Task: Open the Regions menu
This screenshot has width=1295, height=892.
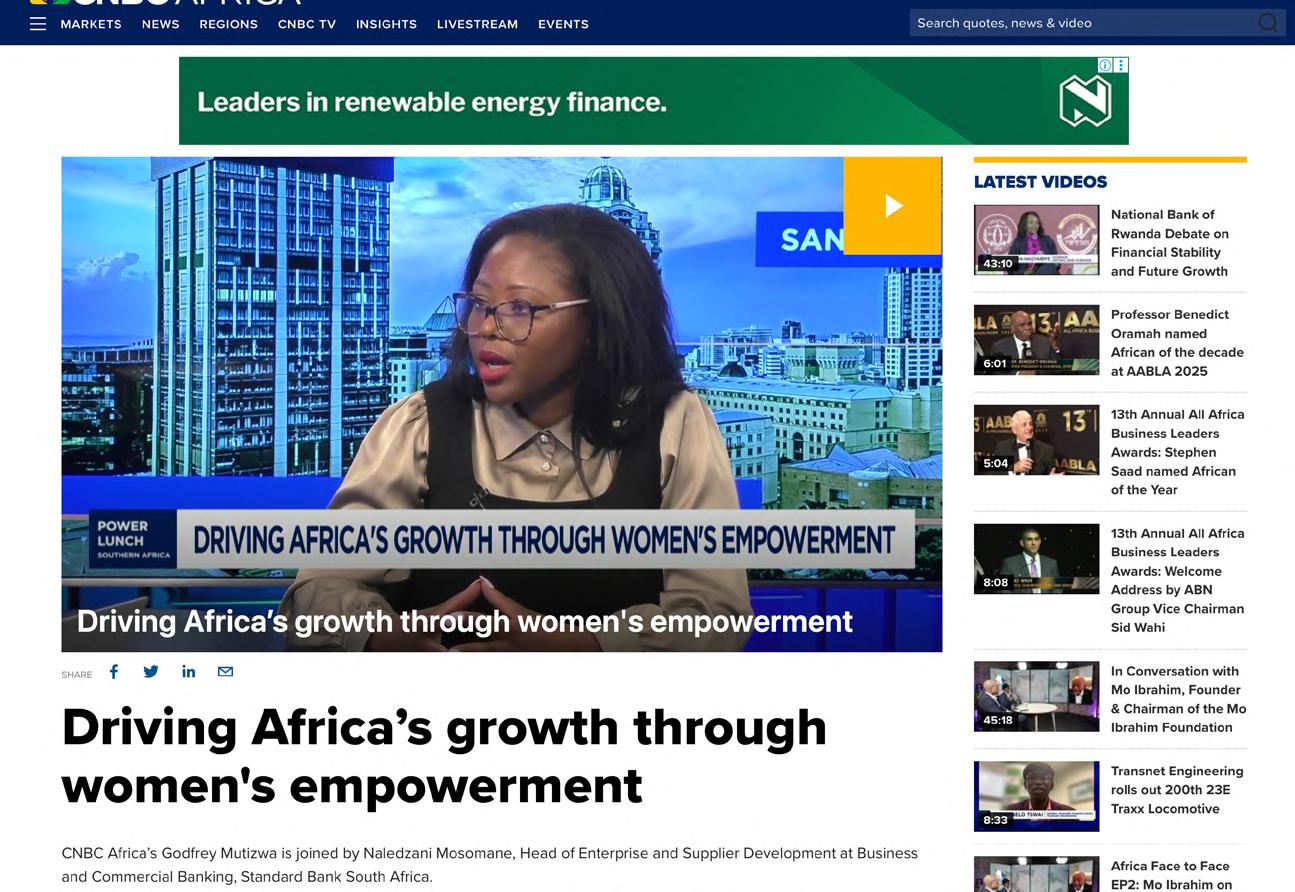Action: [x=228, y=24]
